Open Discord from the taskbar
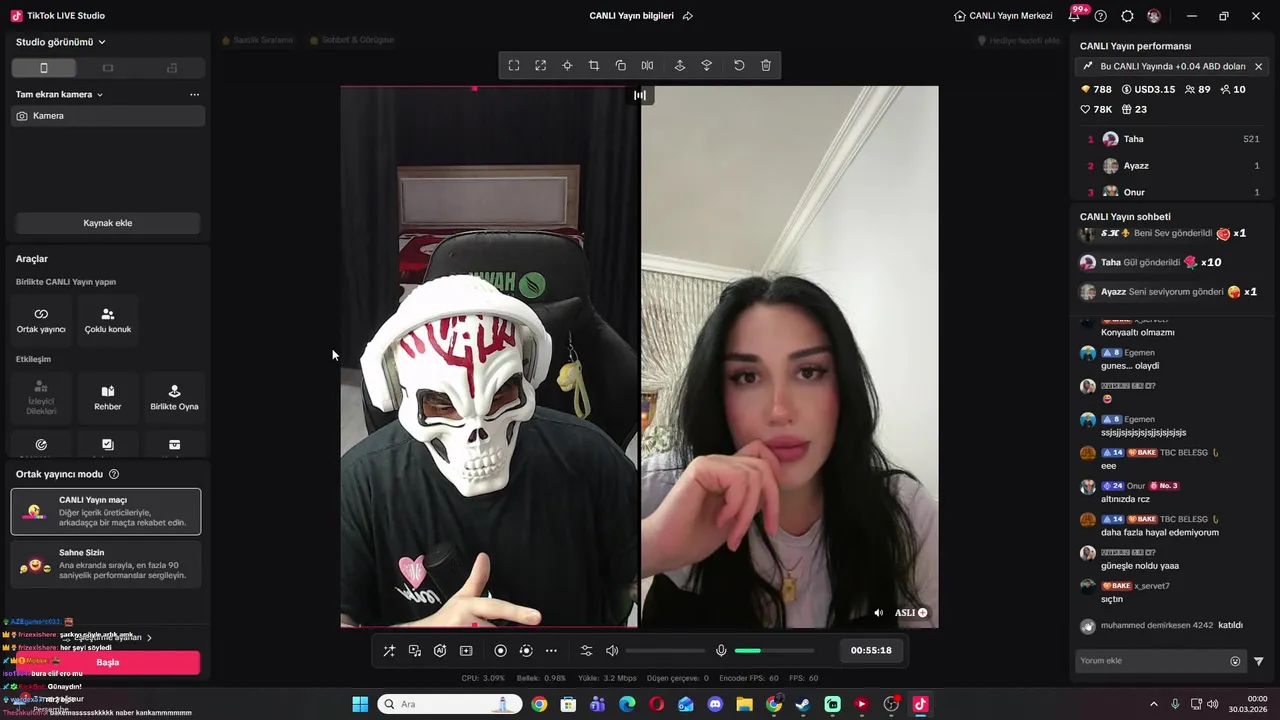 [x=715, y=704]
